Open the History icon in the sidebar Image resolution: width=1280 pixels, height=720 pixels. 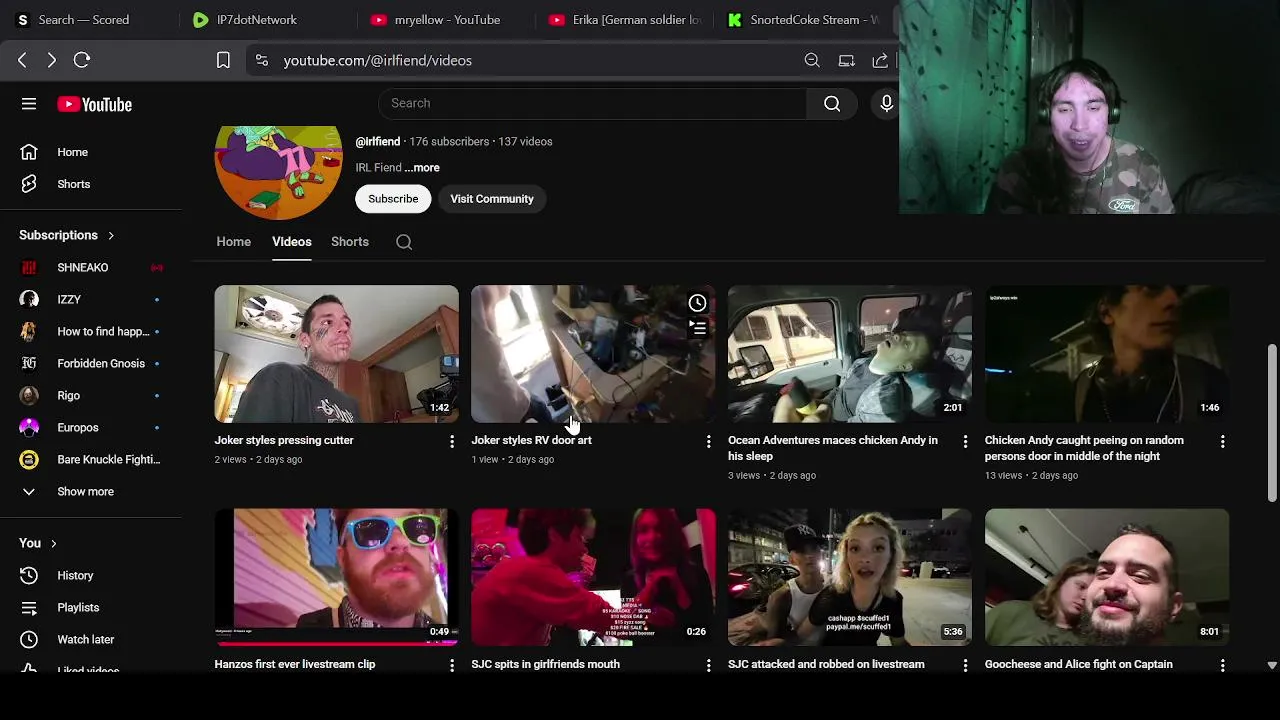click(29, 575)
